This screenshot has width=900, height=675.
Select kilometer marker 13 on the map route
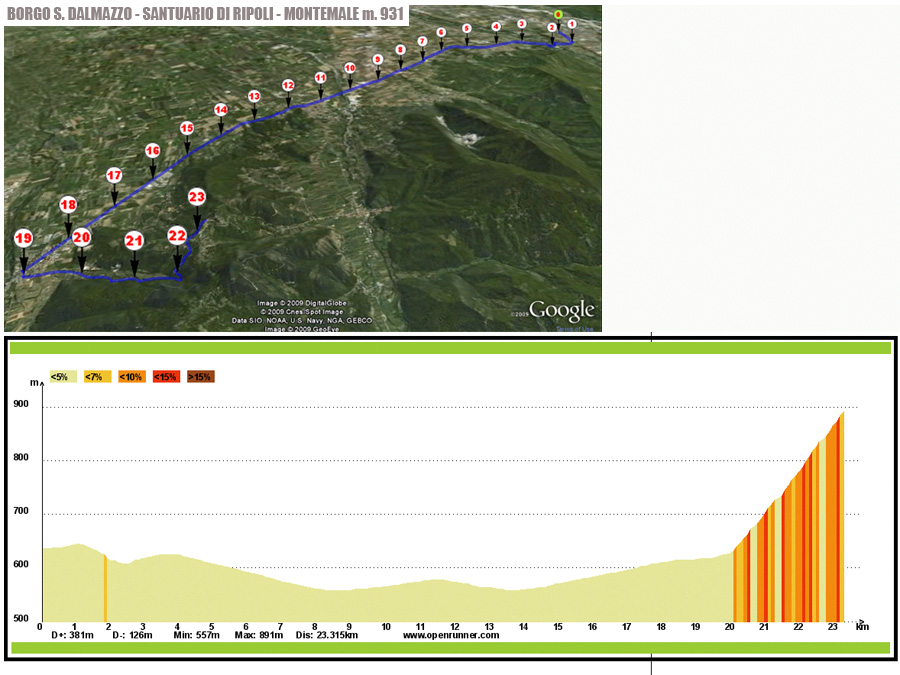click(x=254, y=96)
